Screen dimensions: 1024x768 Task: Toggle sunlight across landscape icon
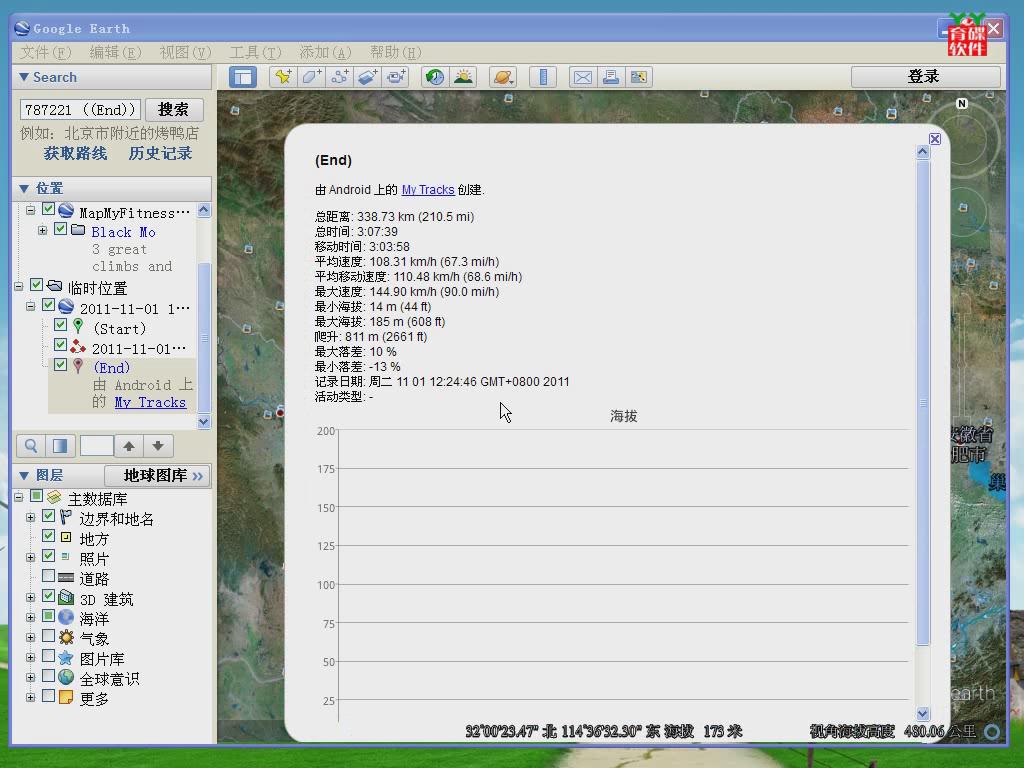point(464,77)
